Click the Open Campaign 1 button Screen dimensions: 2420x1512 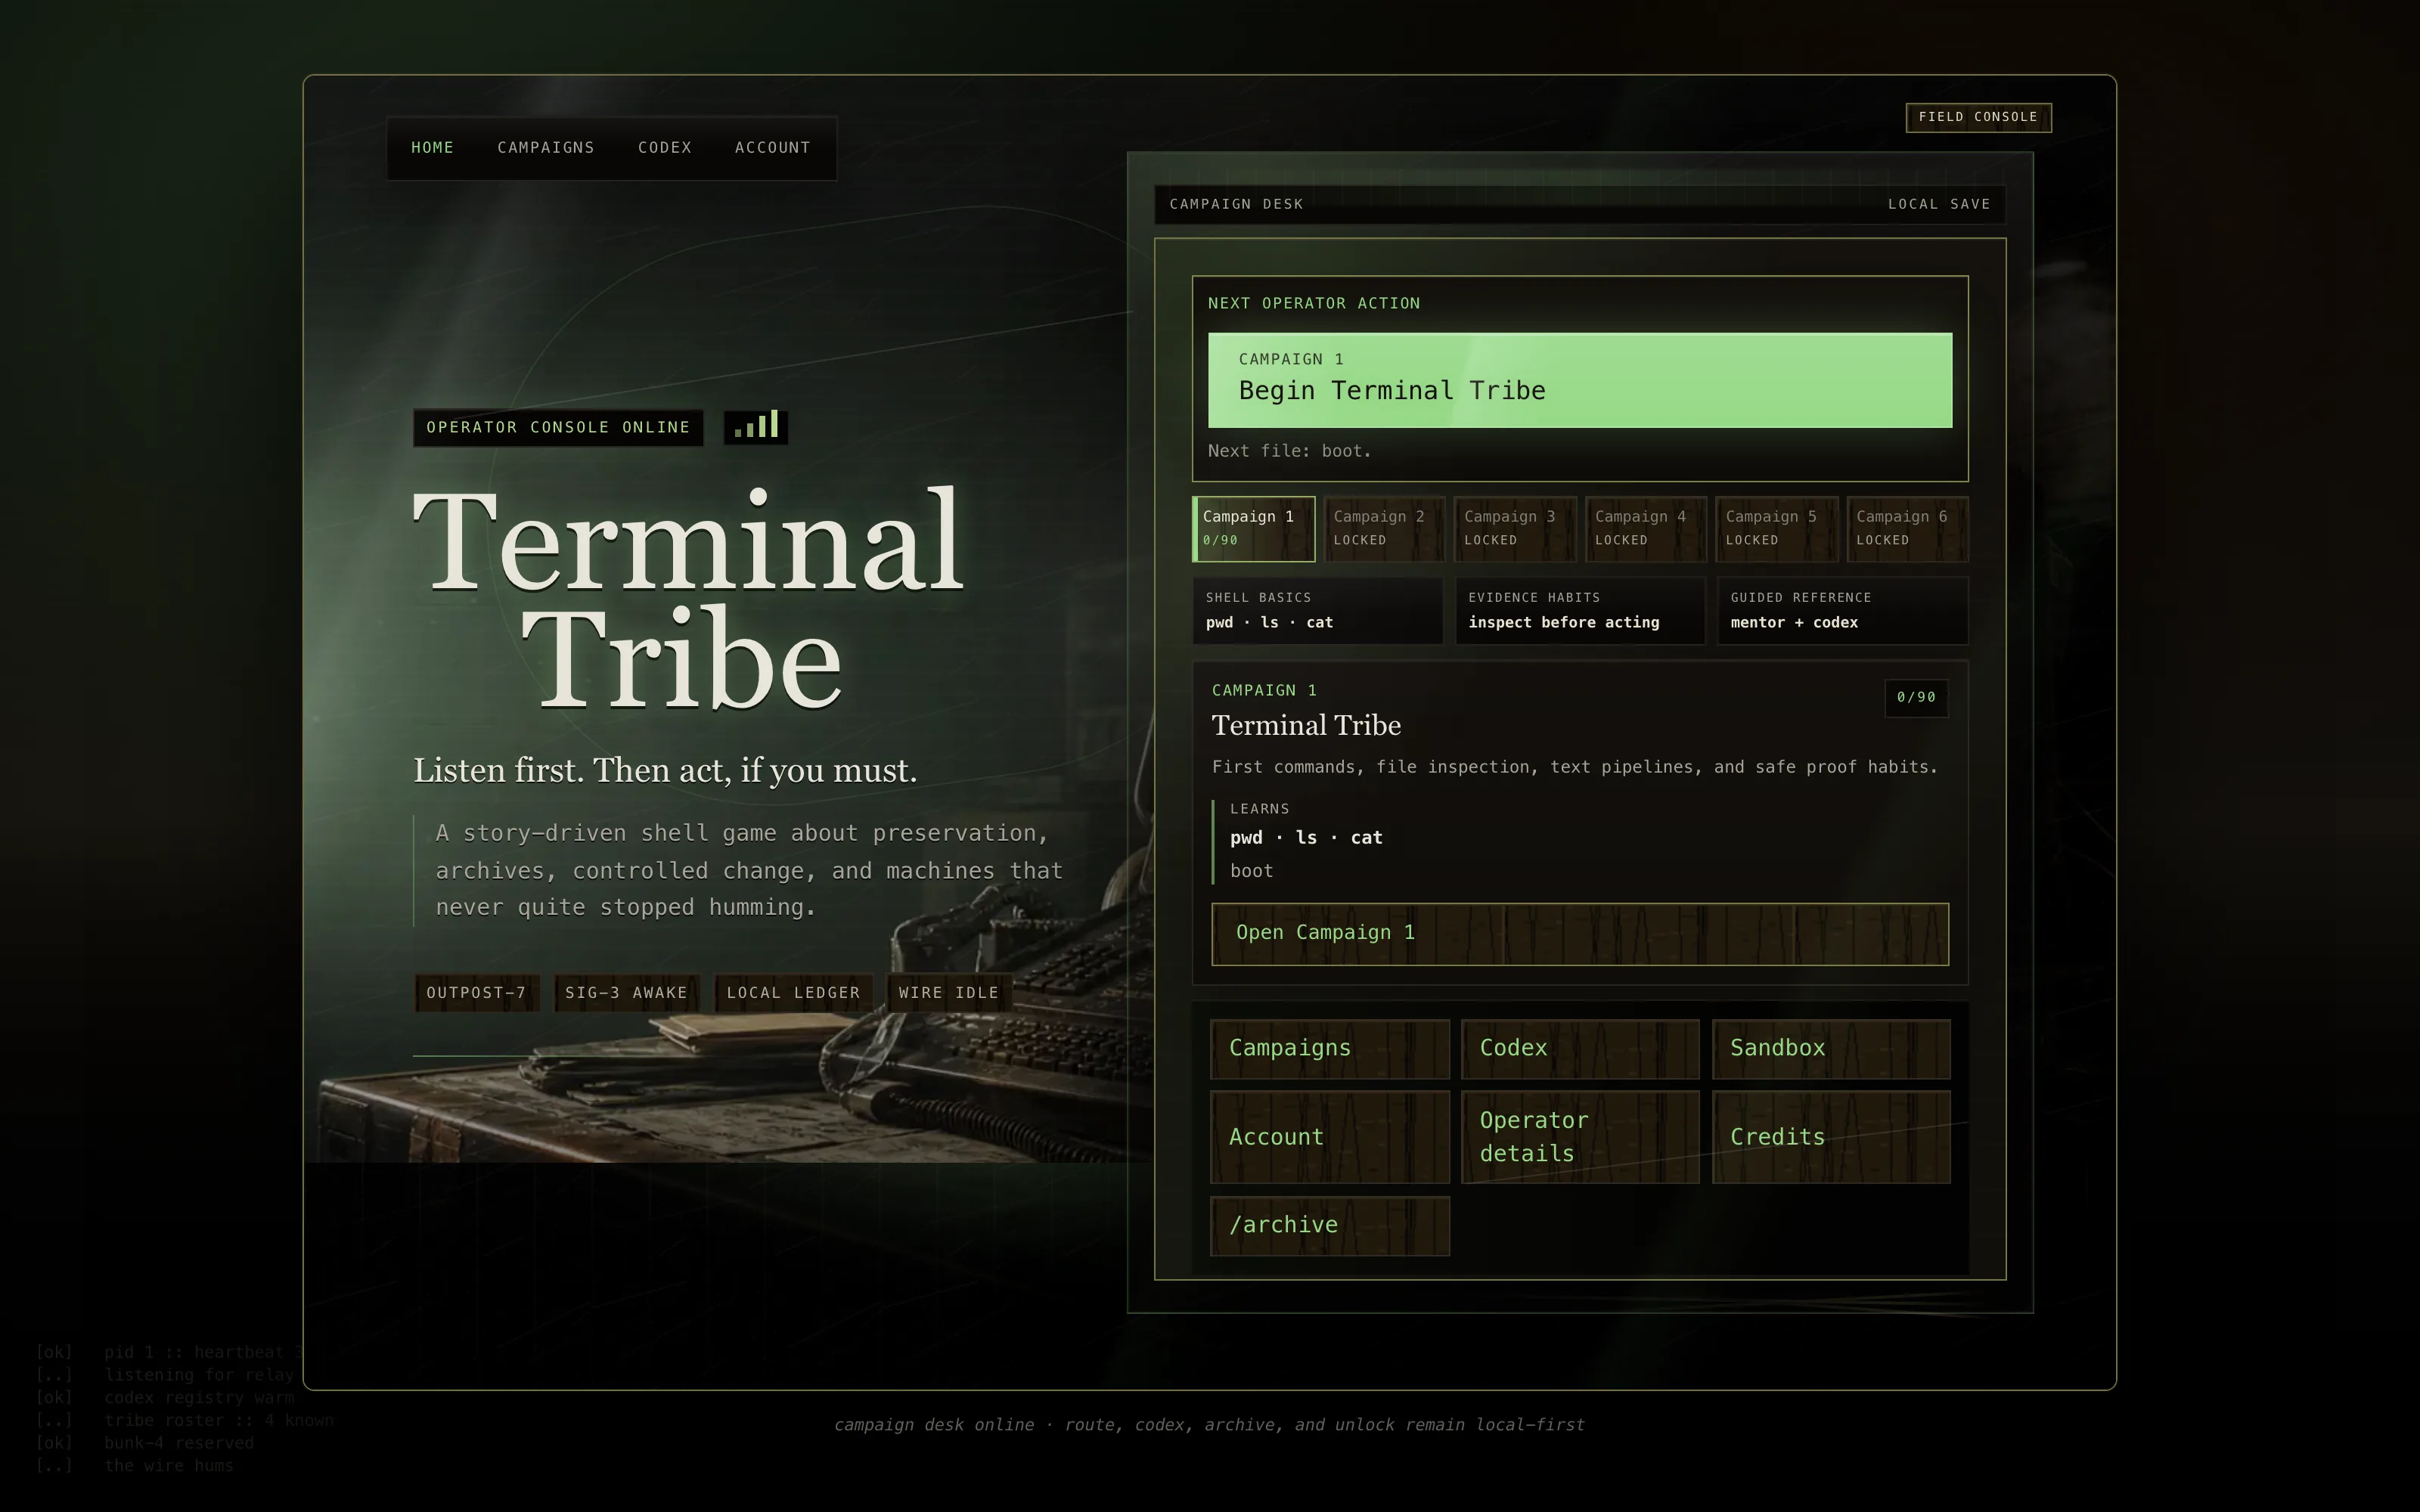[1580, 934]
